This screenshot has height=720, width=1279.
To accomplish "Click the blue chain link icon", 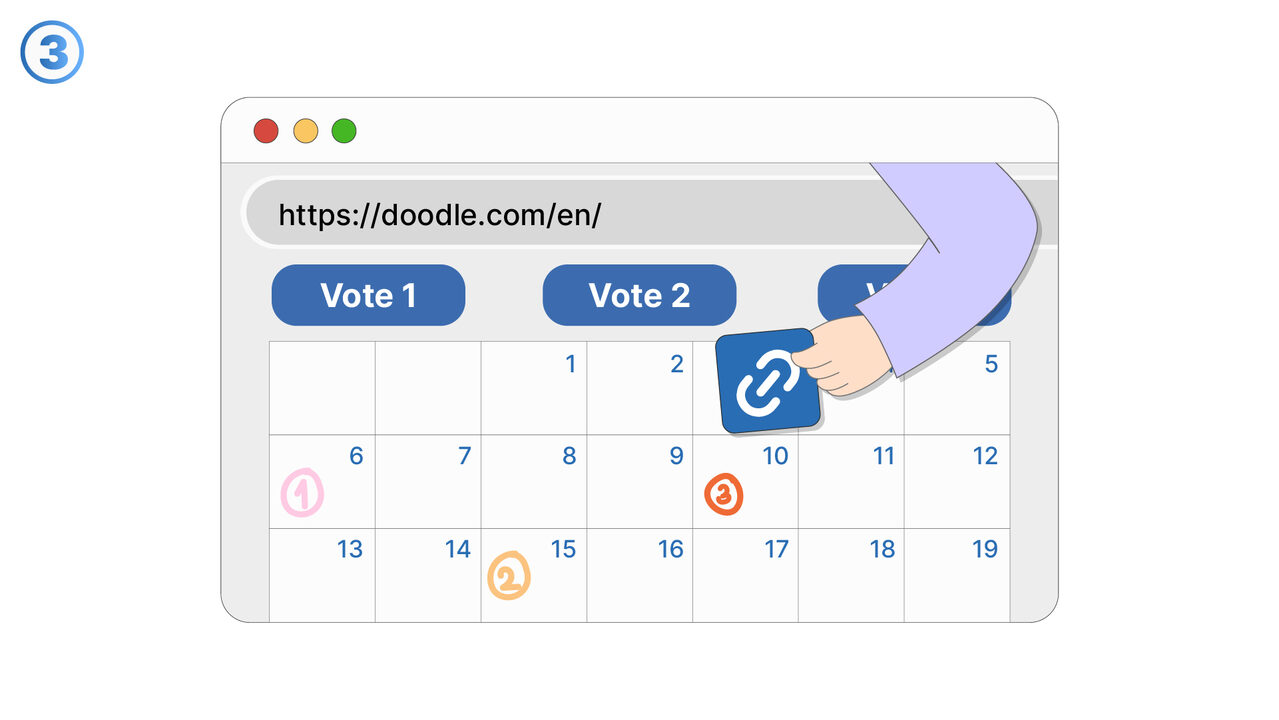I will point(768,383).
